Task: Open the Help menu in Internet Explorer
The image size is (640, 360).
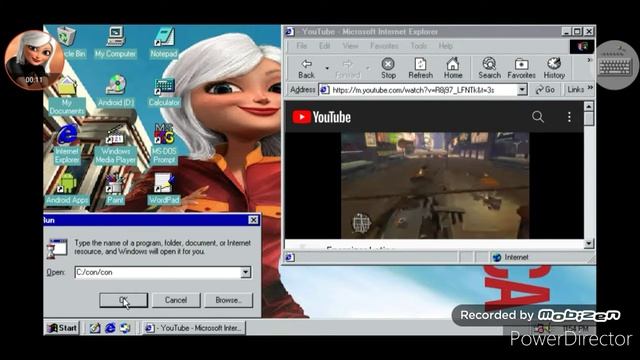Action: (x=445, y=46)
